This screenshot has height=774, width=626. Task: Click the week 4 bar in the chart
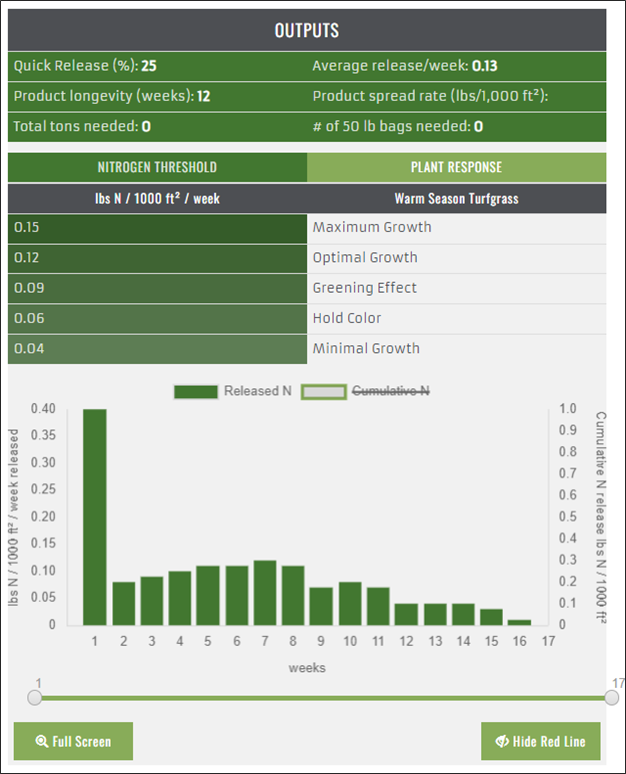(180, 598)
